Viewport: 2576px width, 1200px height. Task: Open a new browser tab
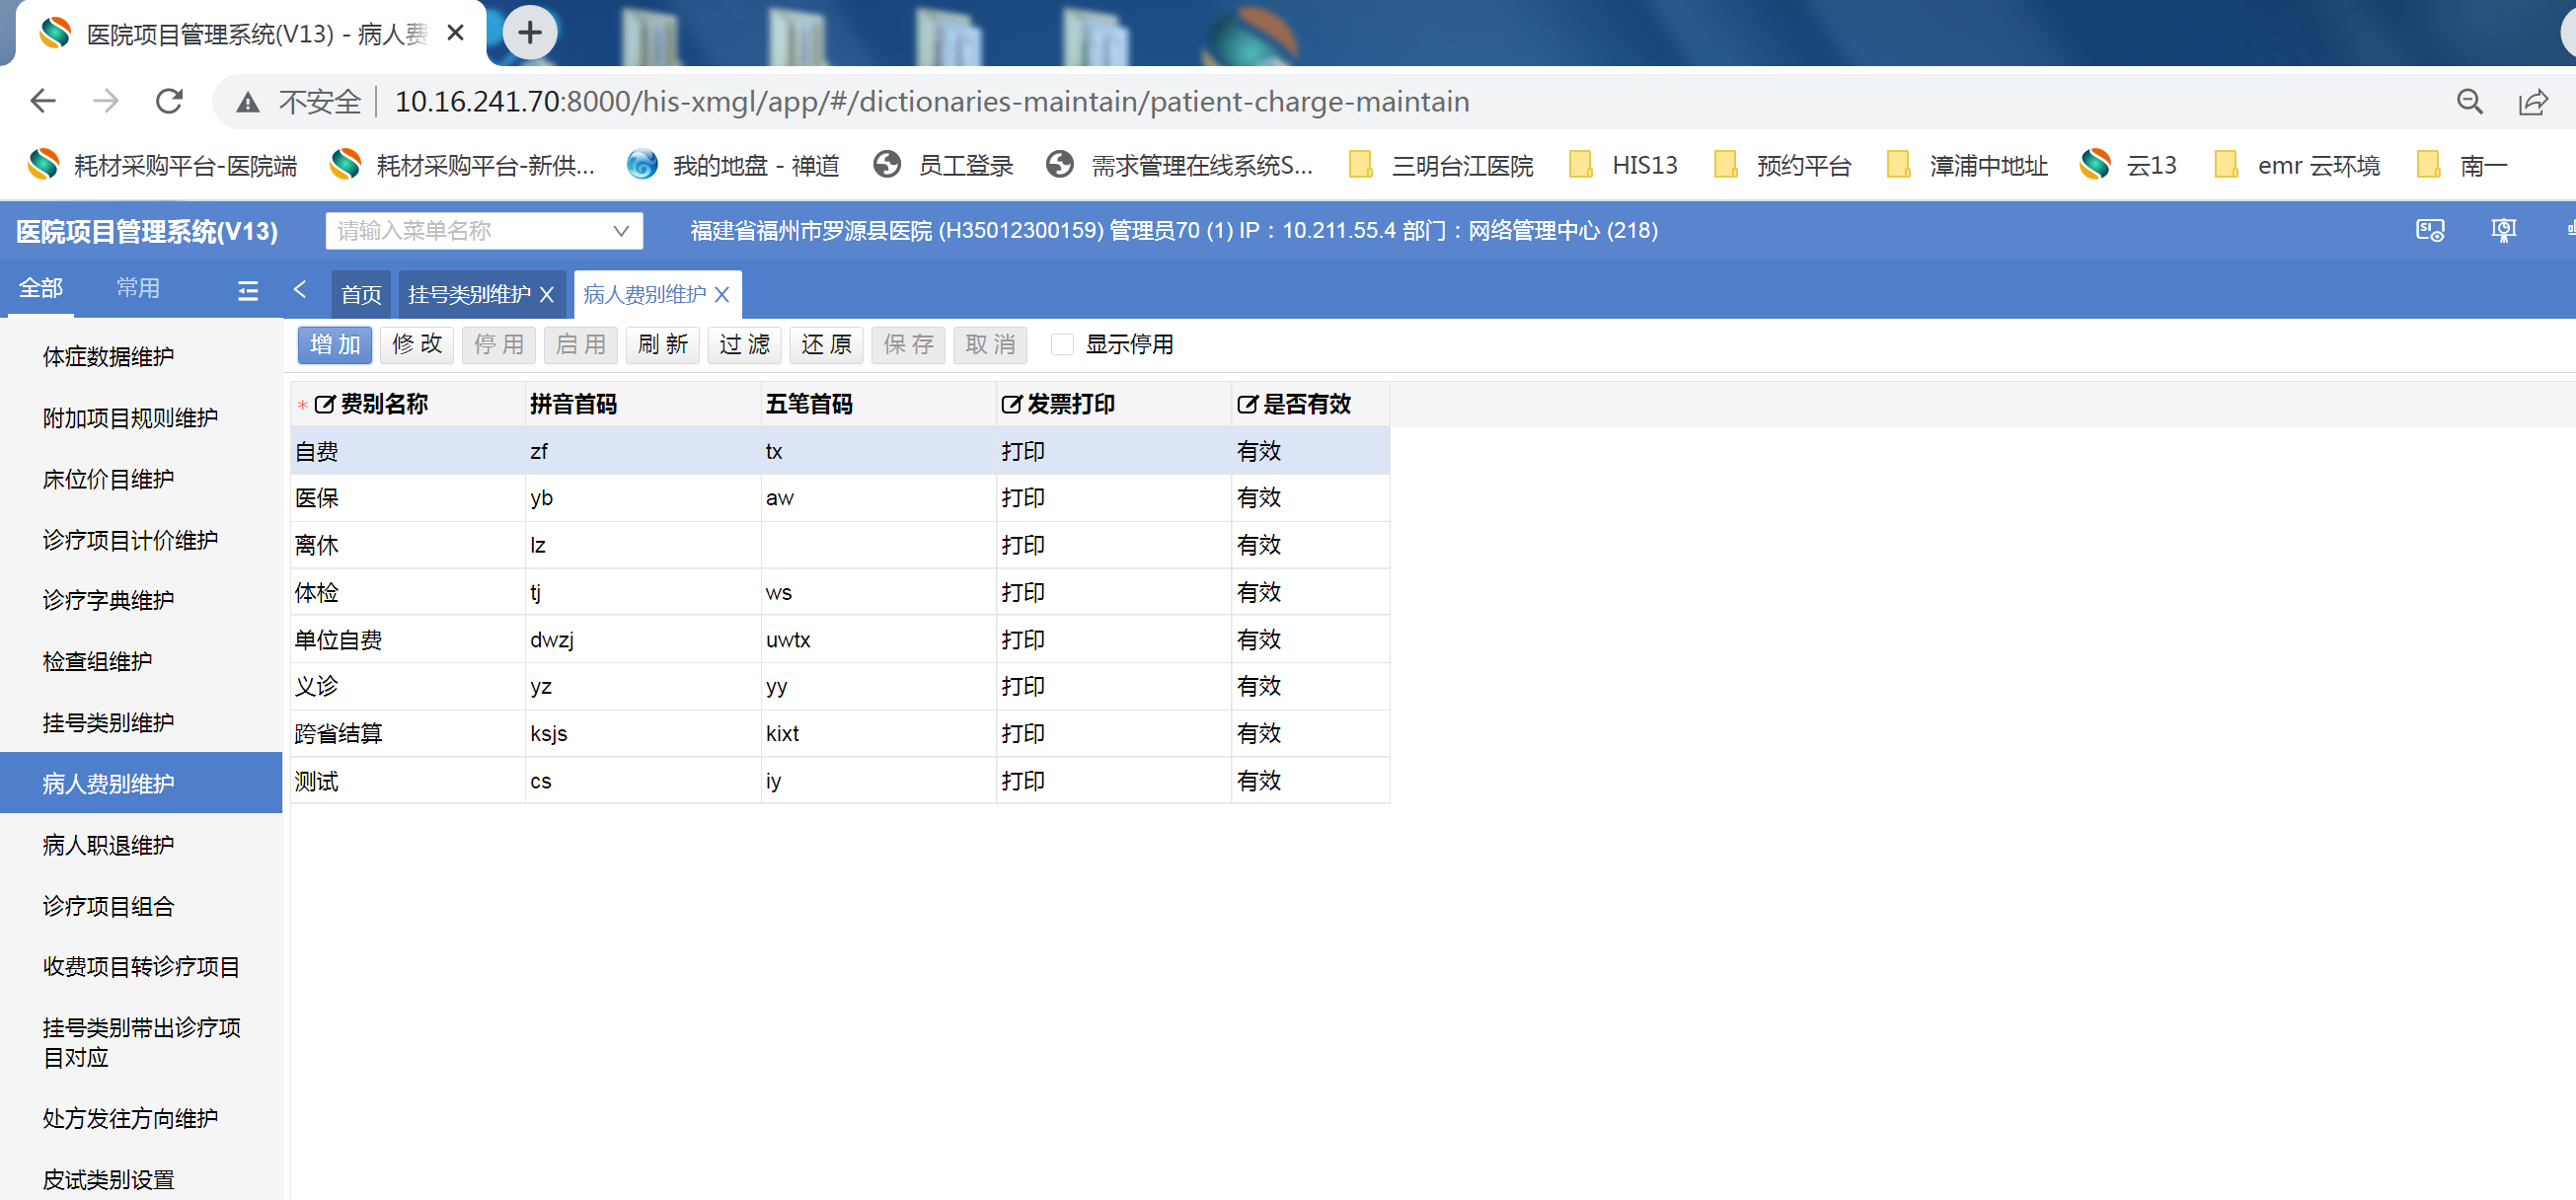(529, 33)
